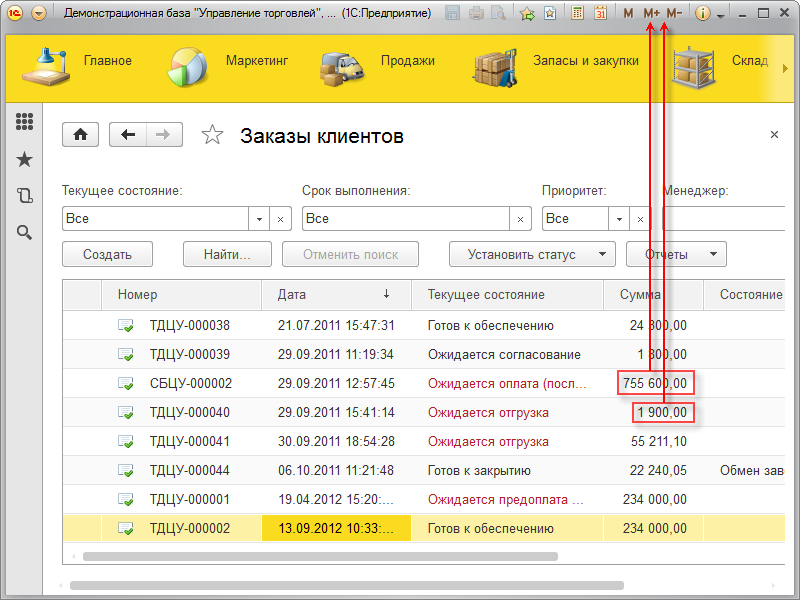Open the Favorites star in left sidebar

(24, 158)
